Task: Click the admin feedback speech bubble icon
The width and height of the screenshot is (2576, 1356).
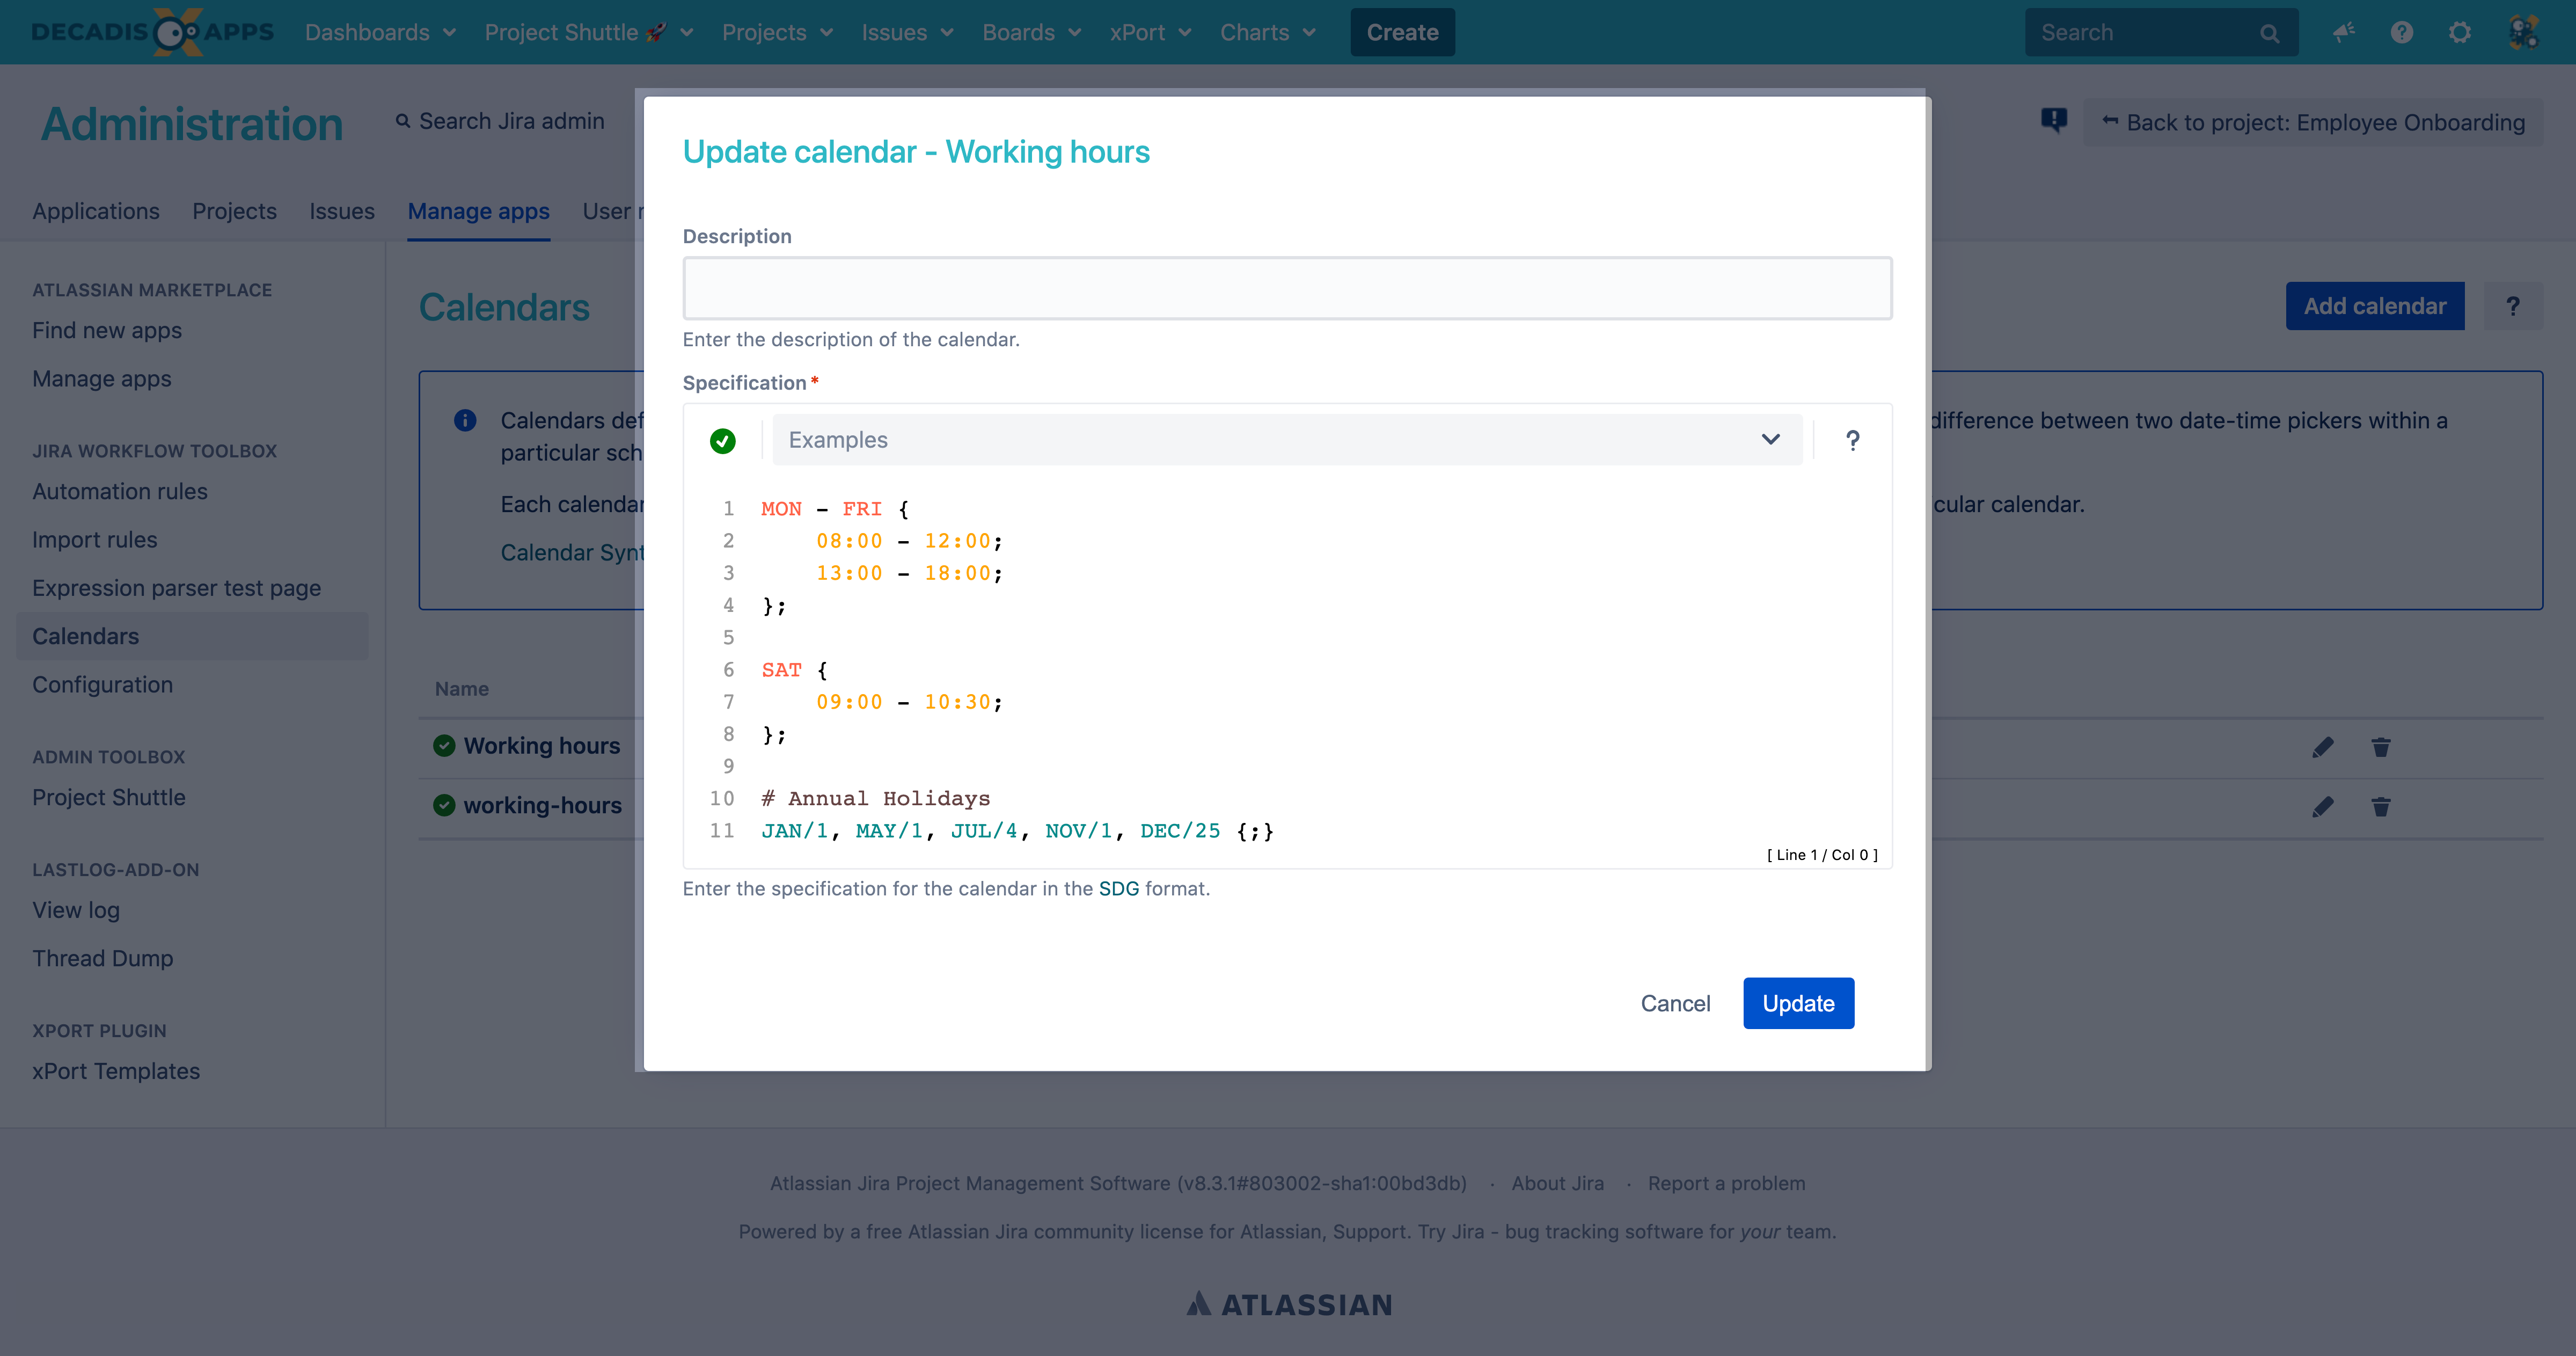Action: tap(2054, 121)
